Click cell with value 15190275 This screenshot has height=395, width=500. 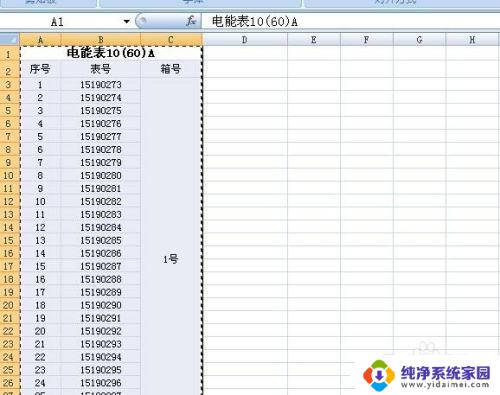(101, 111)
